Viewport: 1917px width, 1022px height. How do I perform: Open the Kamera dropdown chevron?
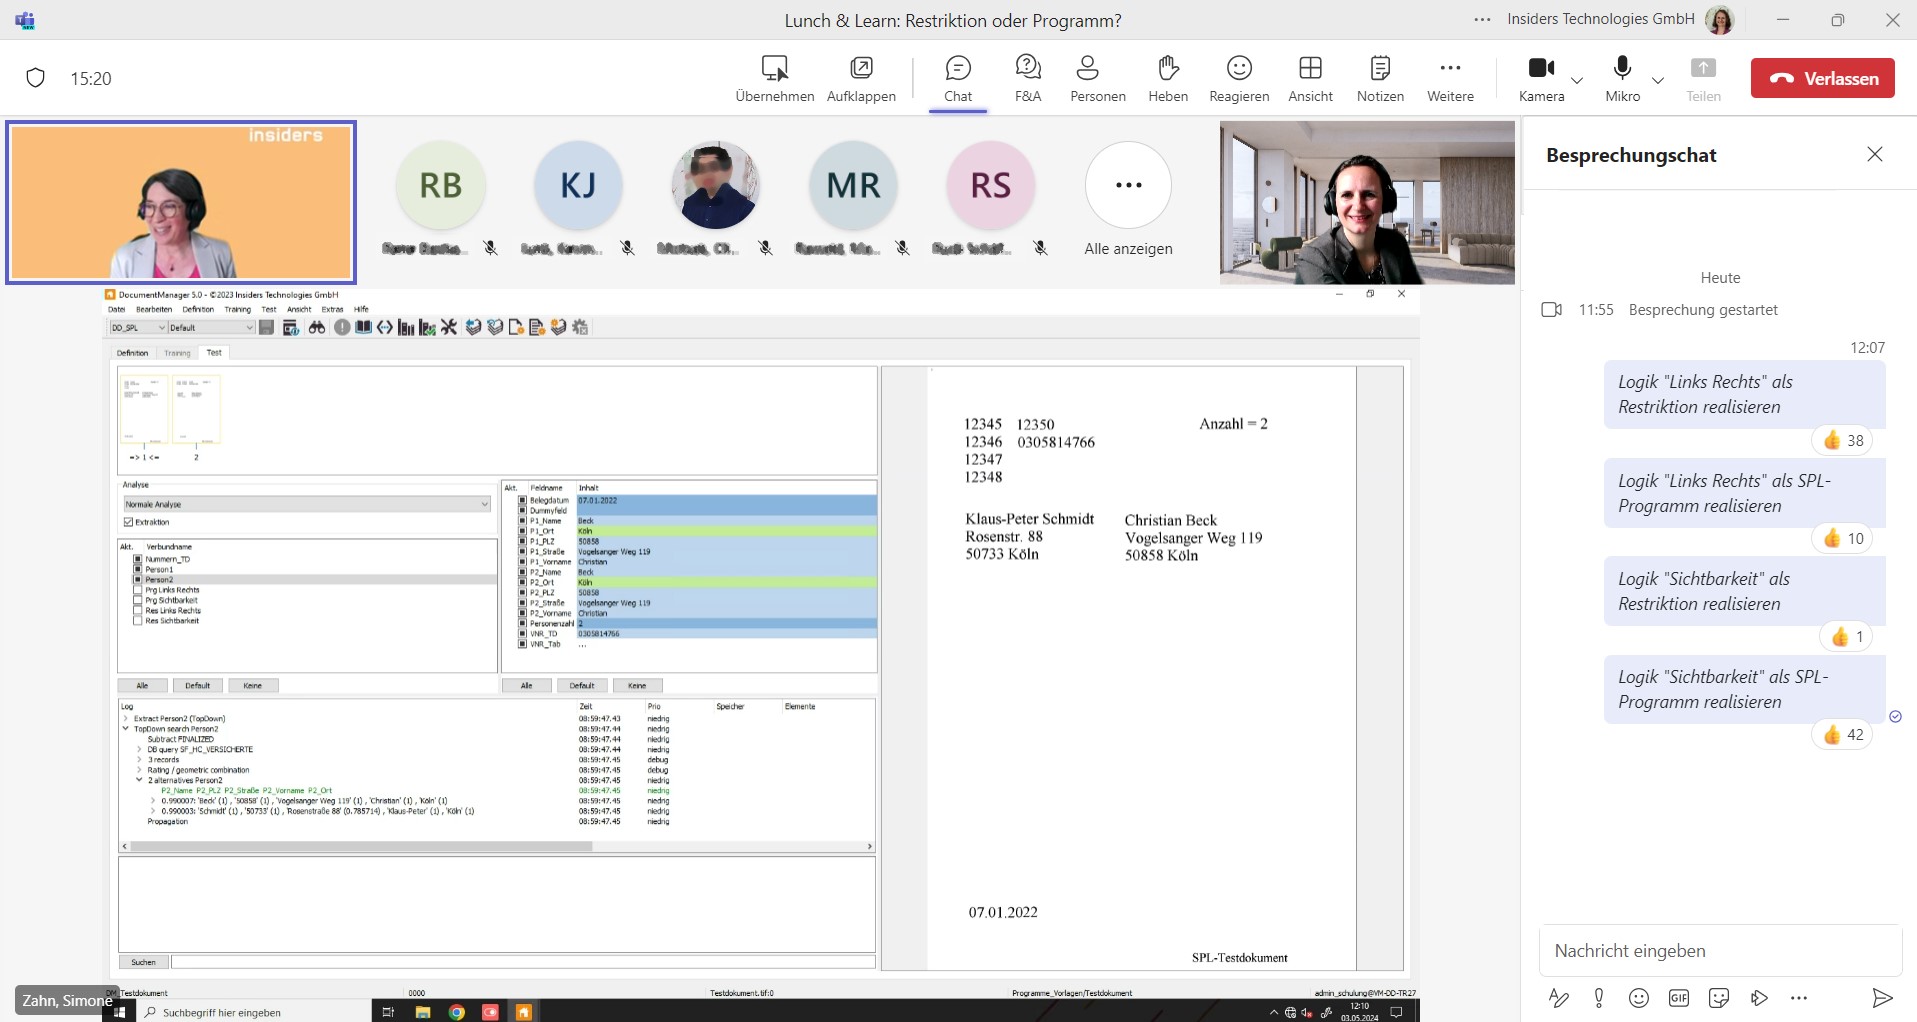[1576, 82]
